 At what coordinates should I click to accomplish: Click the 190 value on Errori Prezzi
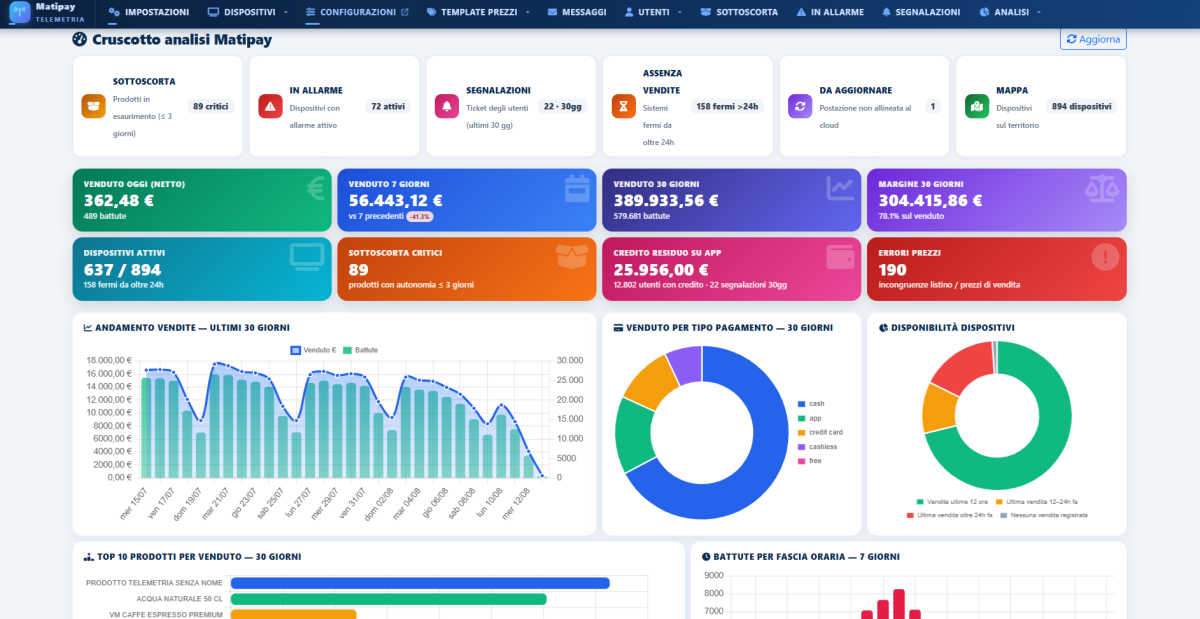coord(893,270)
